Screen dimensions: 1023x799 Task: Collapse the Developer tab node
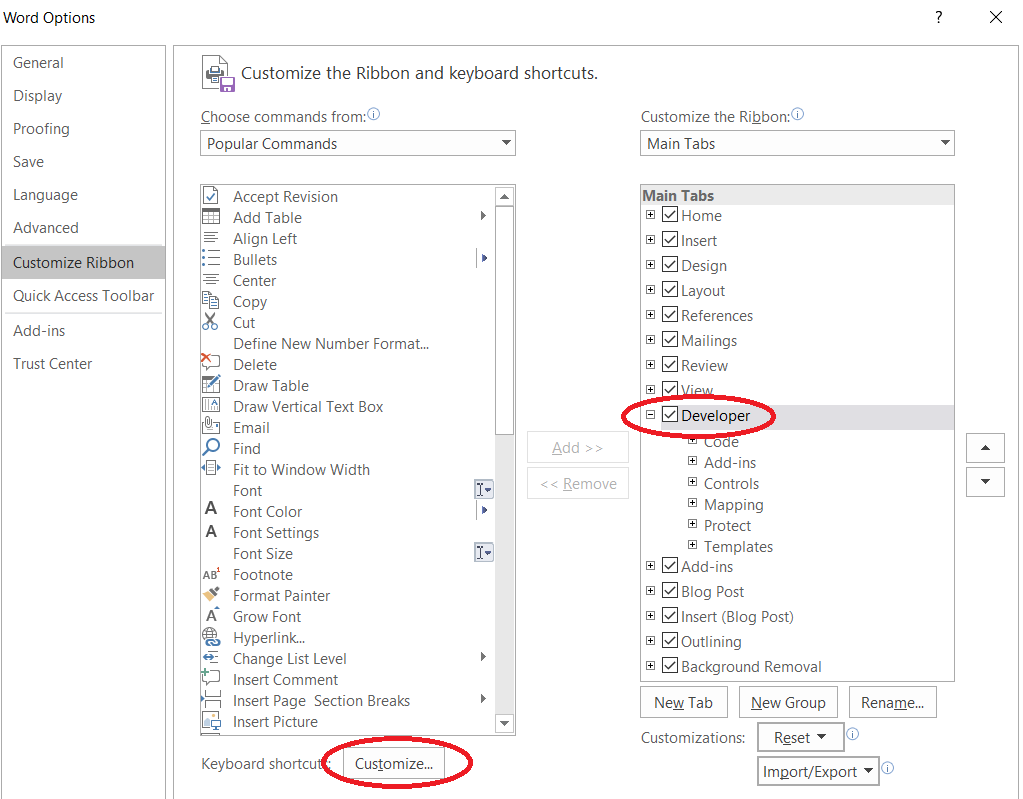650,414
